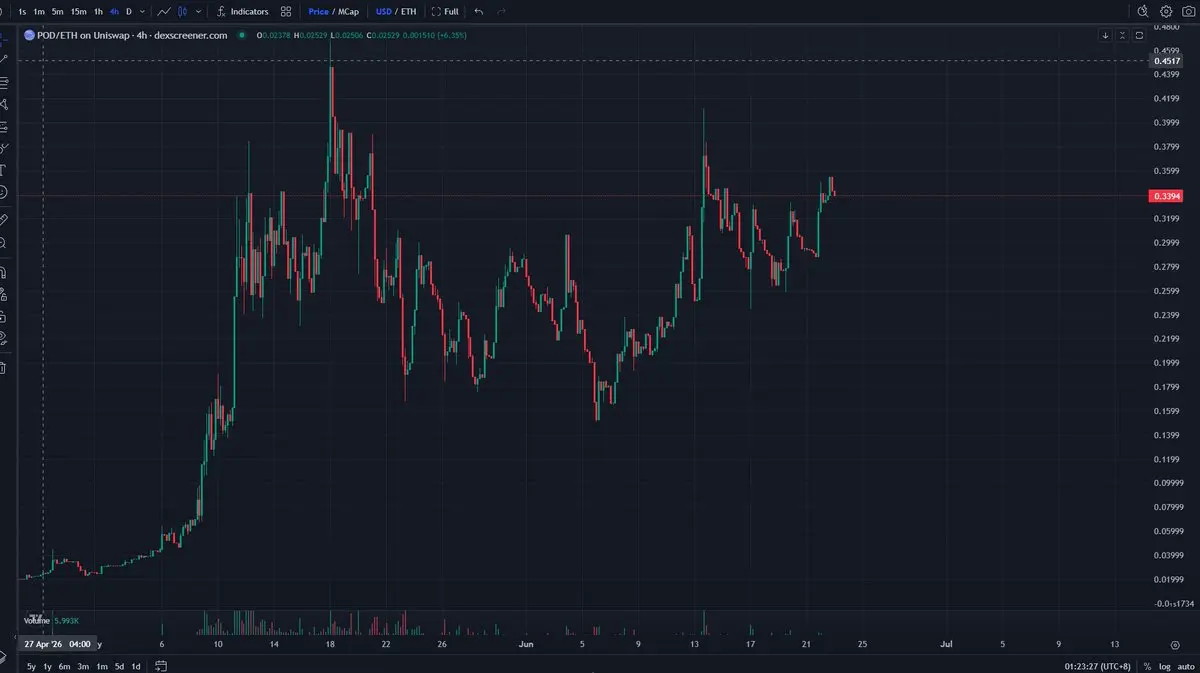Select the candlestick chart style icon
Screen dimensions: 1200x673
(184, 12)
